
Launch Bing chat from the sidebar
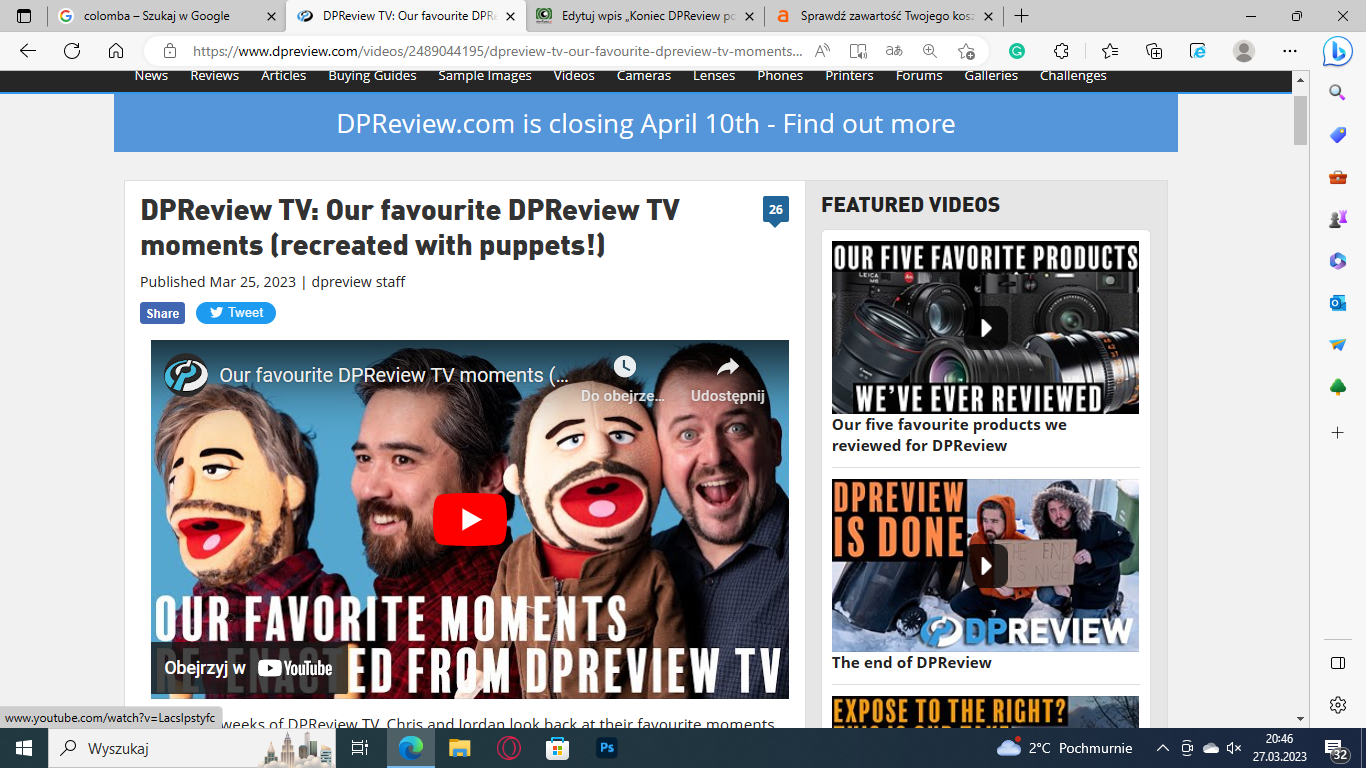coord(1338,51)
